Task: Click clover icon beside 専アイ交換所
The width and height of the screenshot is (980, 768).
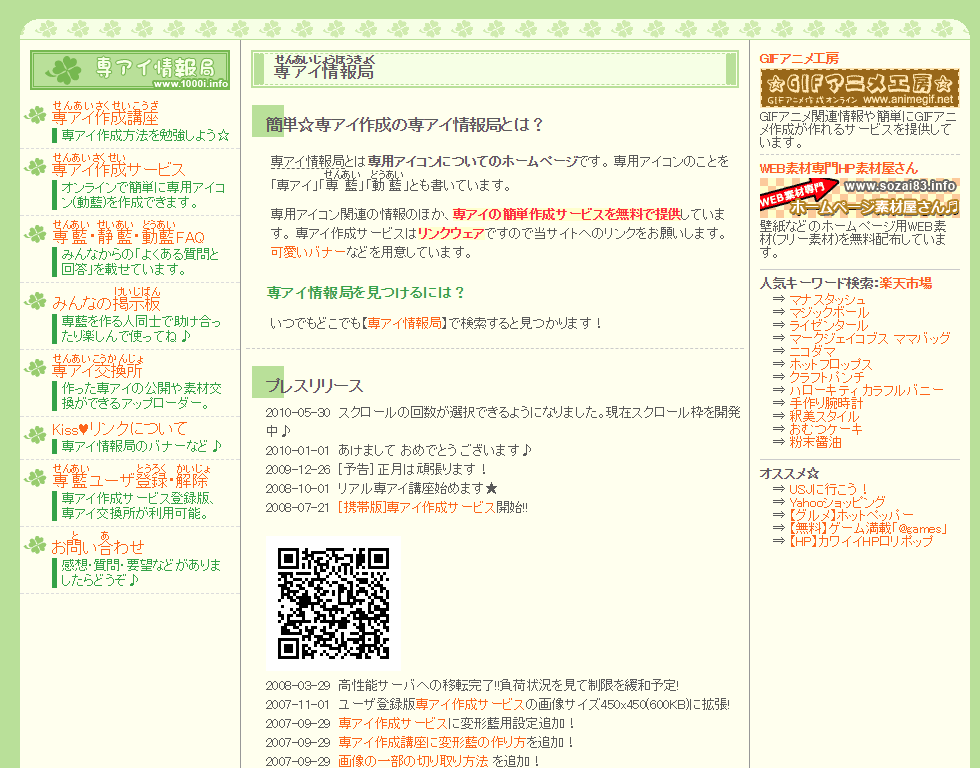Action: coord(36,370)
